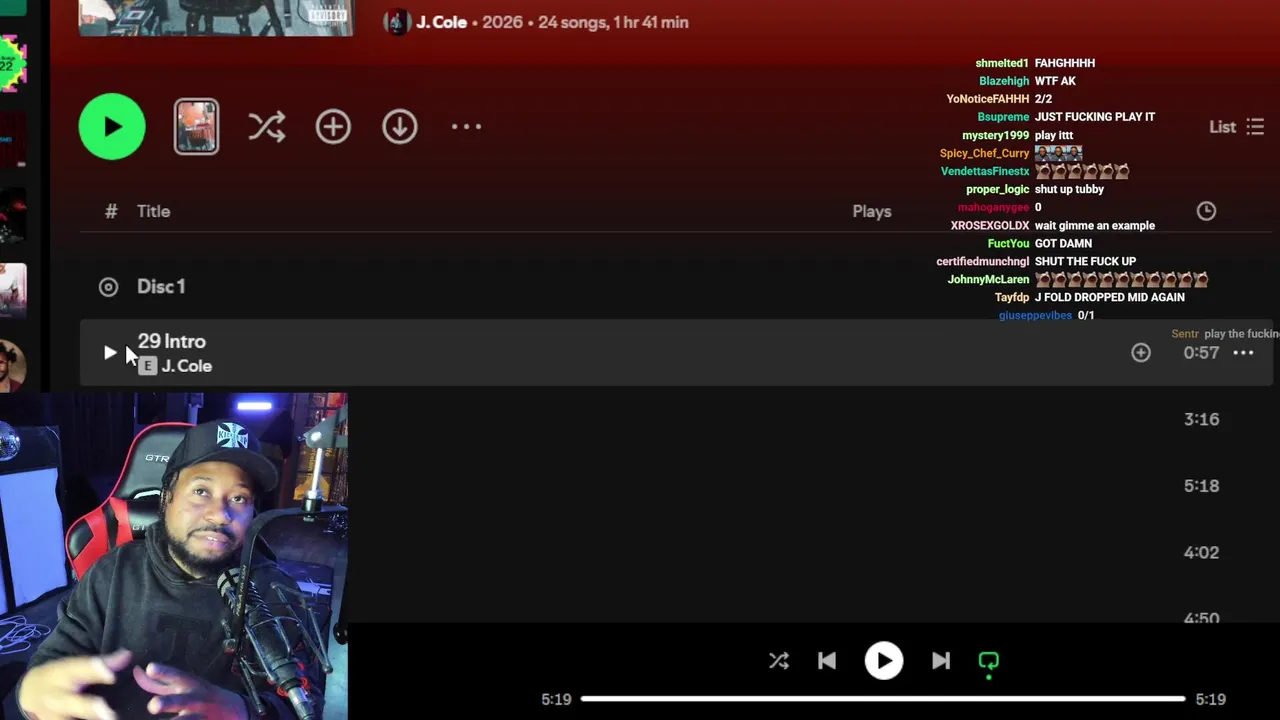Click Blazehigh username in chat
The image size is (1280, 720).
1004,81
